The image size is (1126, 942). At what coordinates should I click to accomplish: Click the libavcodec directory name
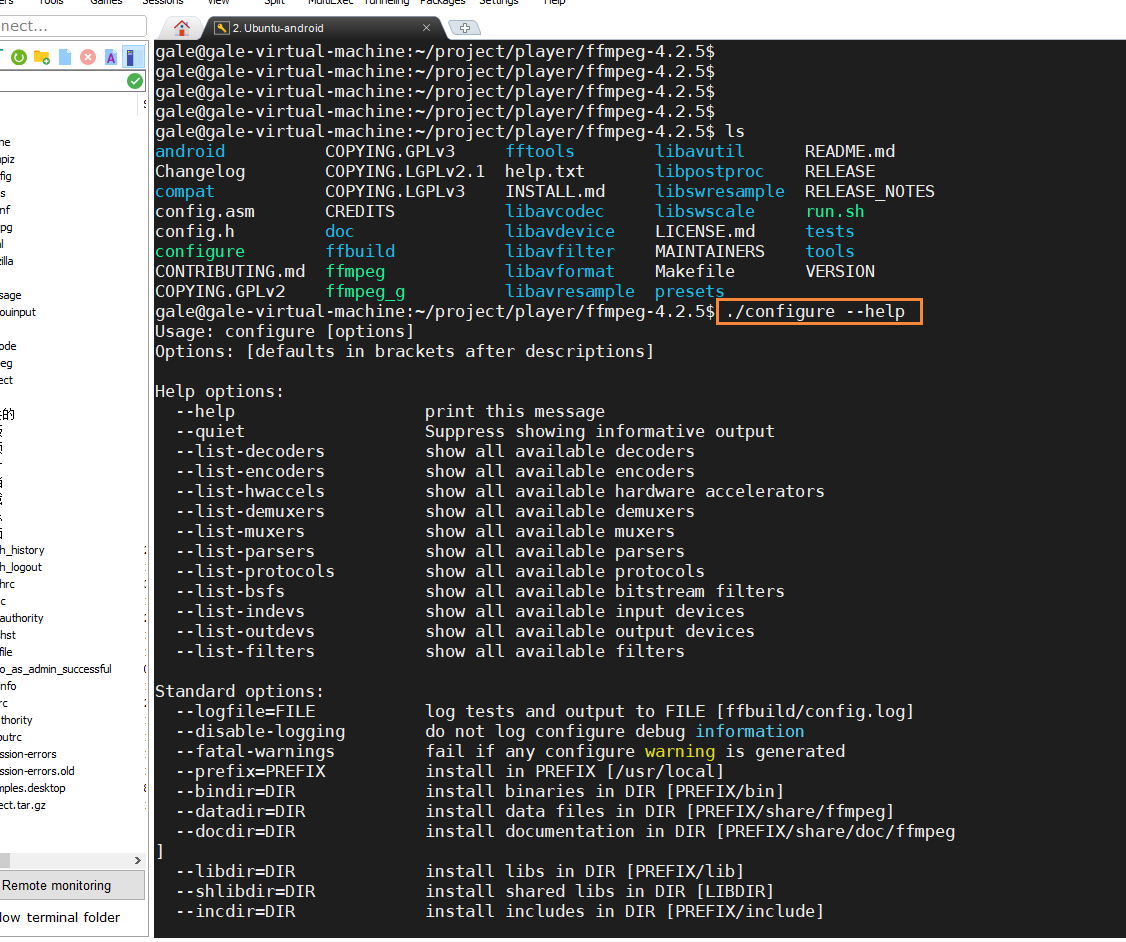pyautogui.click(x=554, y=212)
